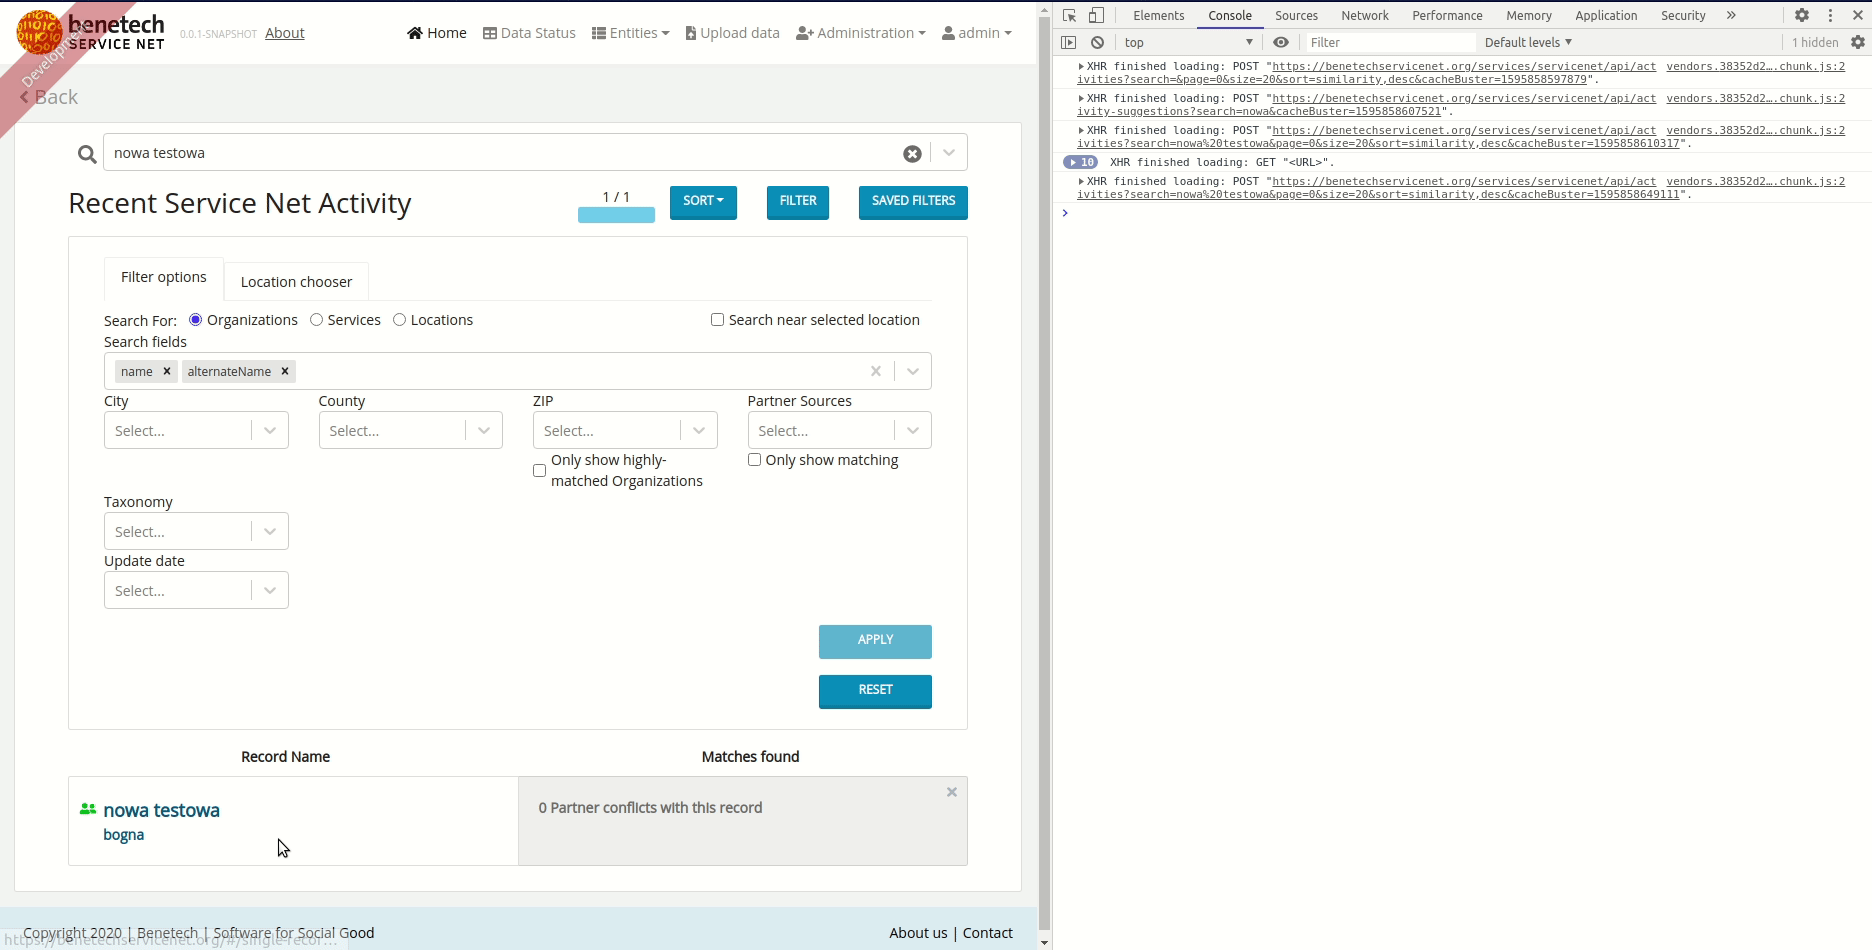Screen dimensions: 1872x950
Task: Open the City select dropdown
Action: coord(196,431)
